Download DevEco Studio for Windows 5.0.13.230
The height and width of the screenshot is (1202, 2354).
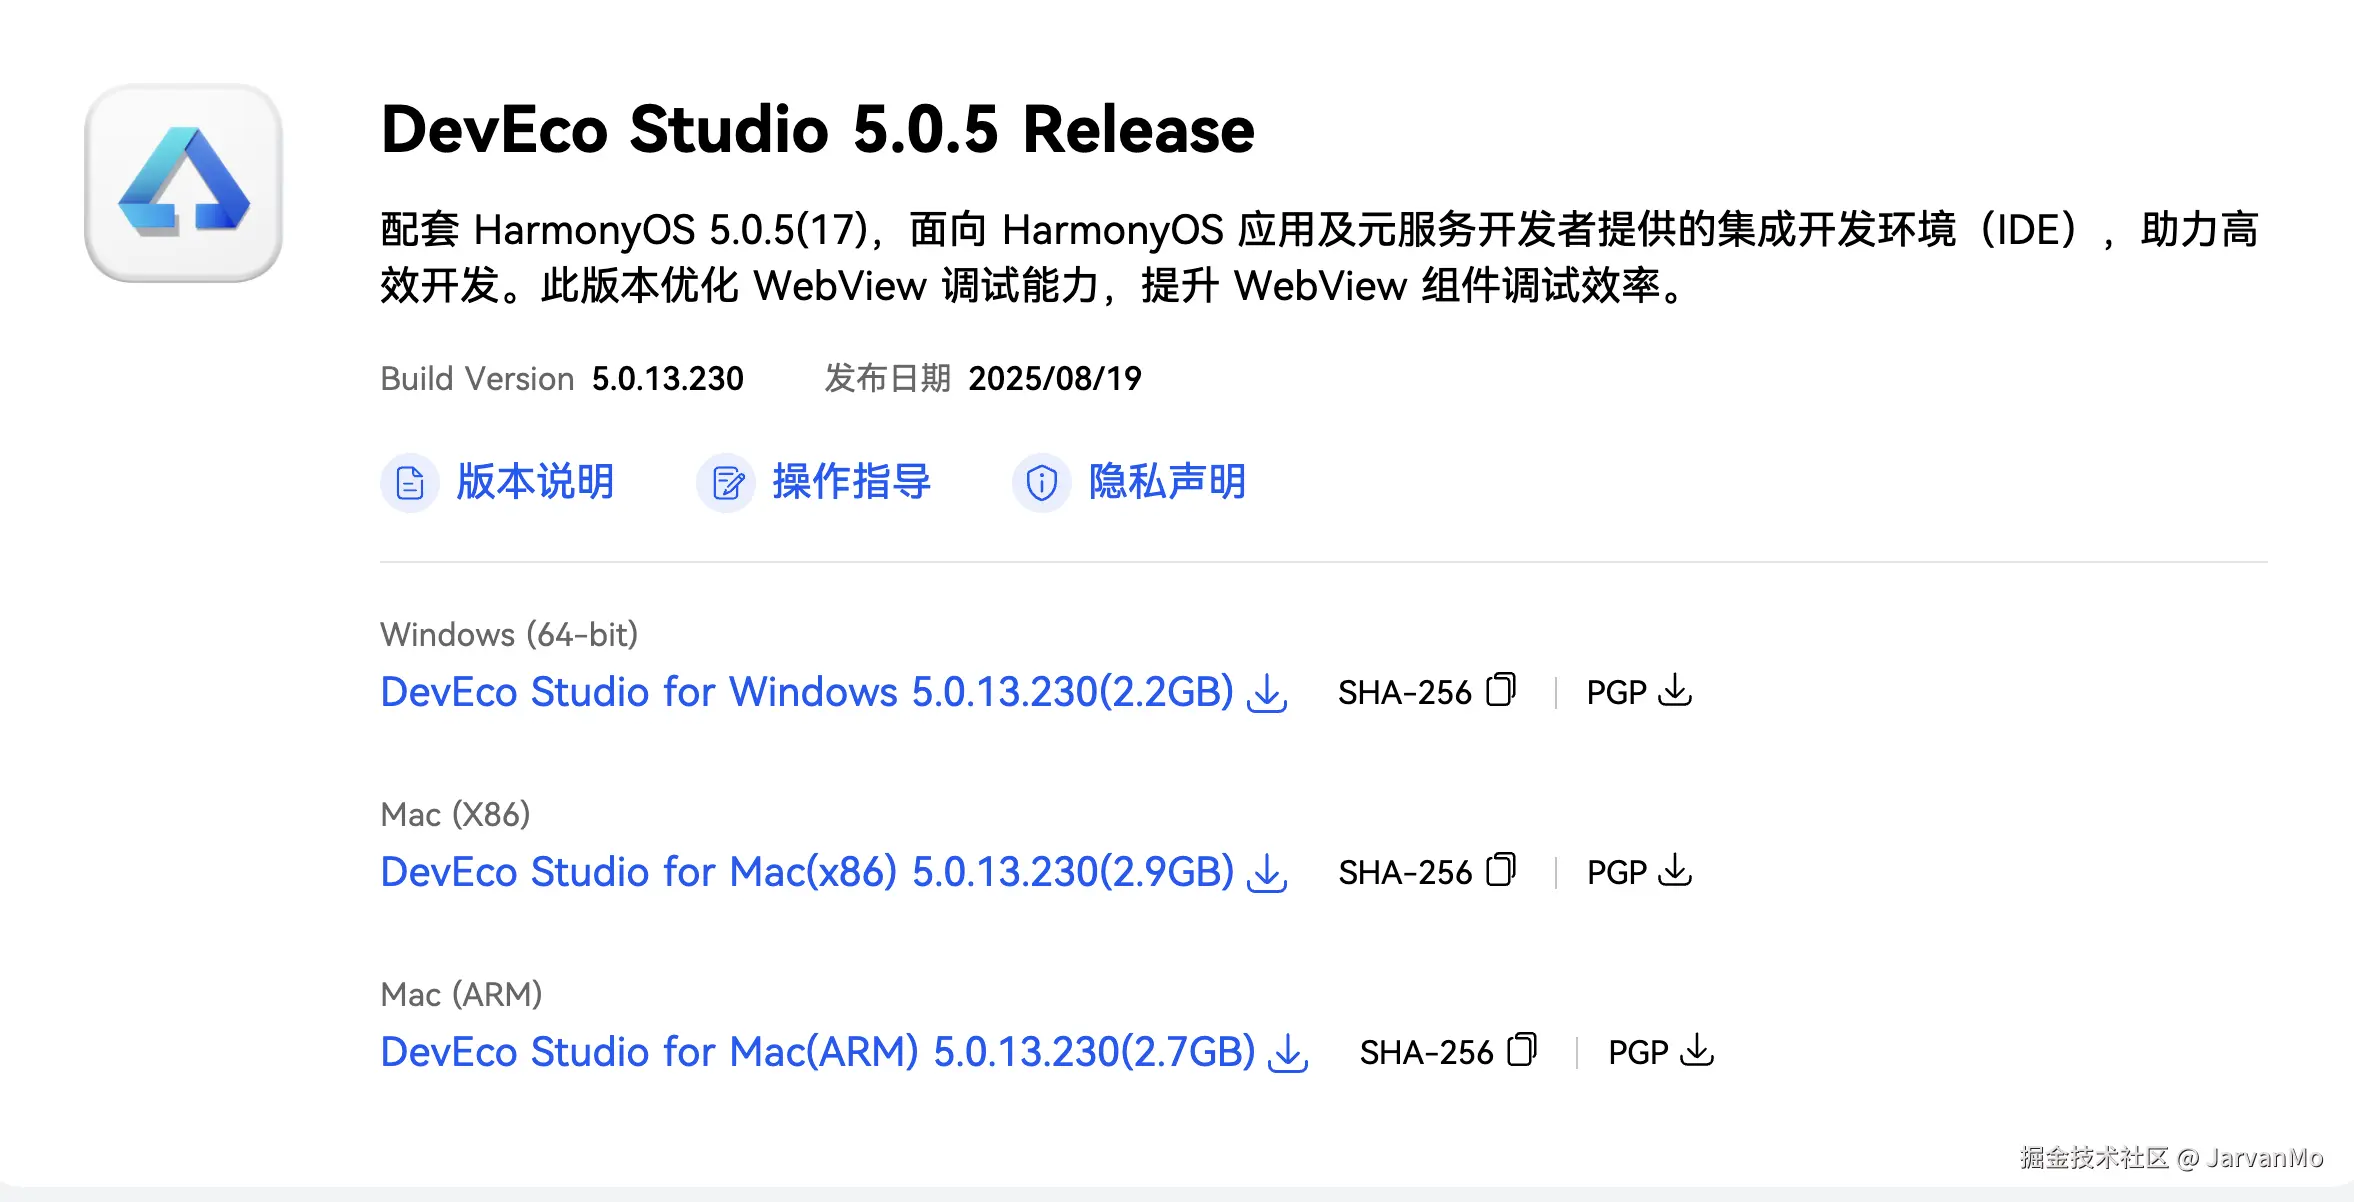(x=807, y=692)
